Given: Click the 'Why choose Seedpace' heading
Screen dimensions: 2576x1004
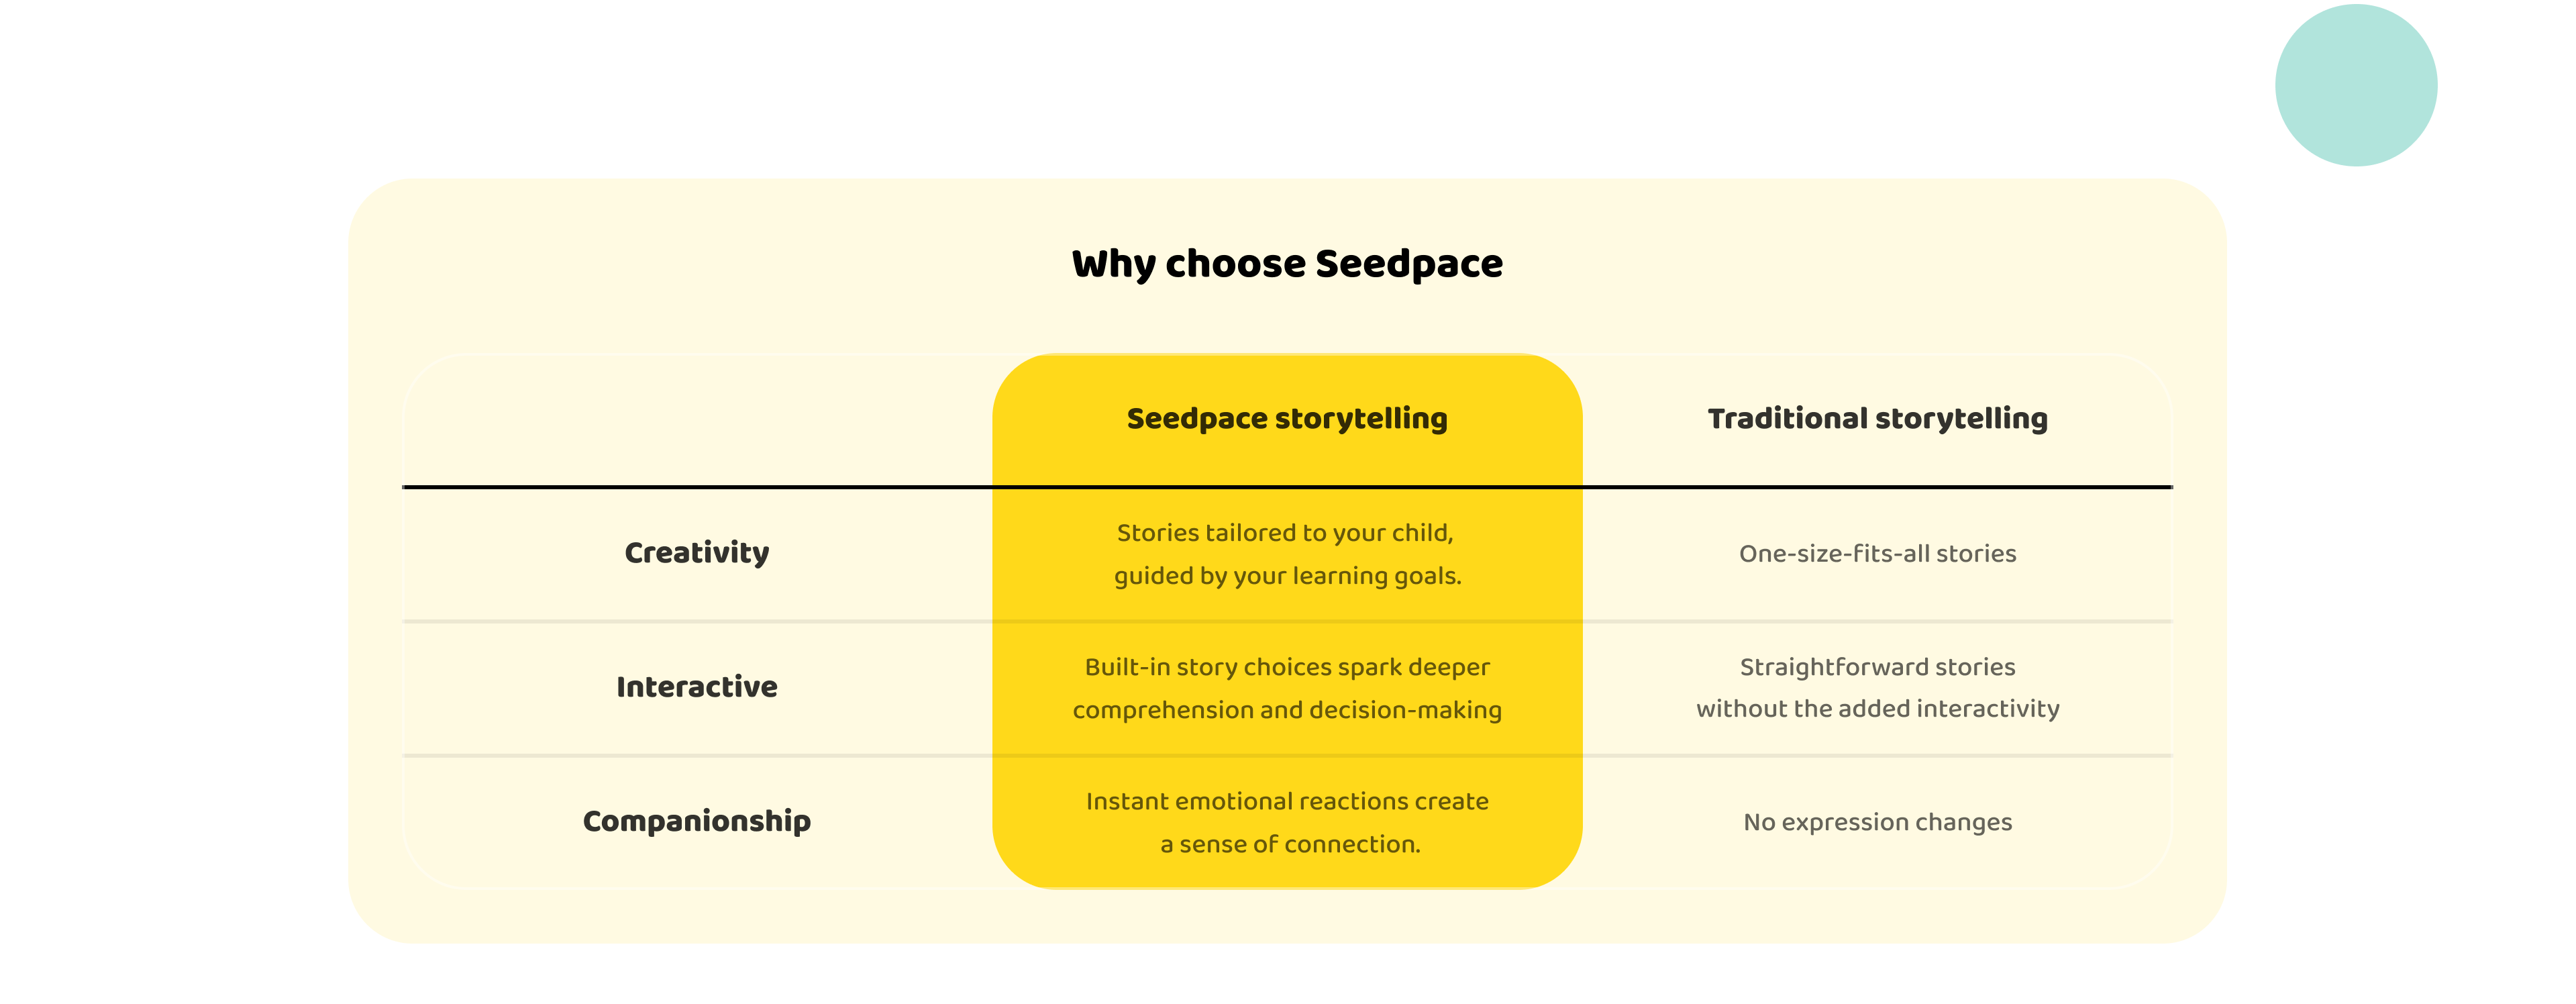Looking at the screenshot, I should (1287, 264).
